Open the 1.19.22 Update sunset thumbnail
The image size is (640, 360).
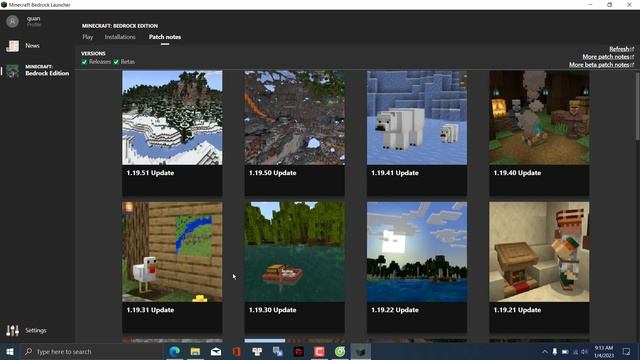click(417, 252)
